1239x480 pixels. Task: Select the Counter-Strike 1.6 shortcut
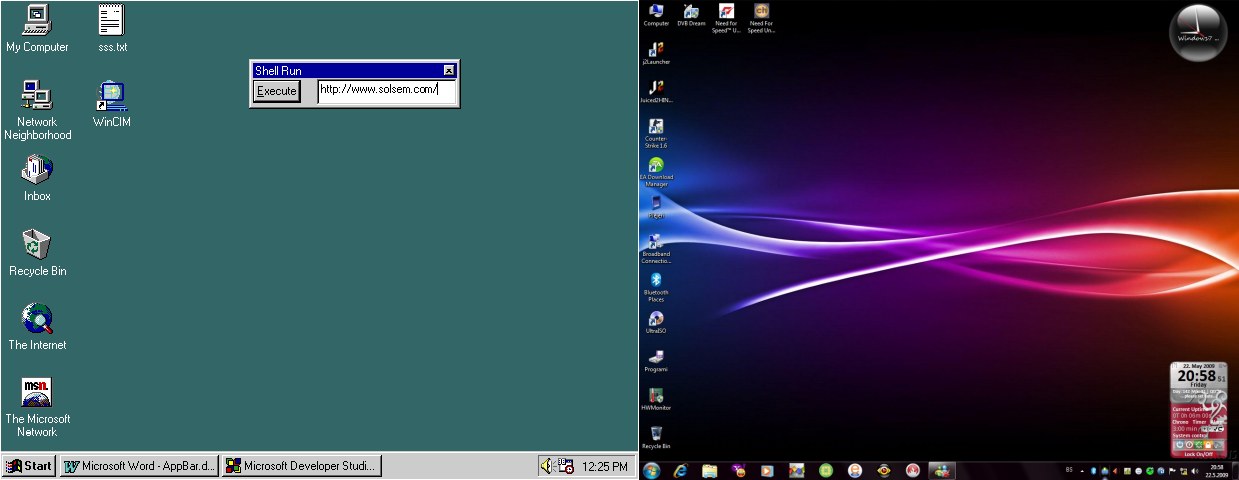pos(656,133)
